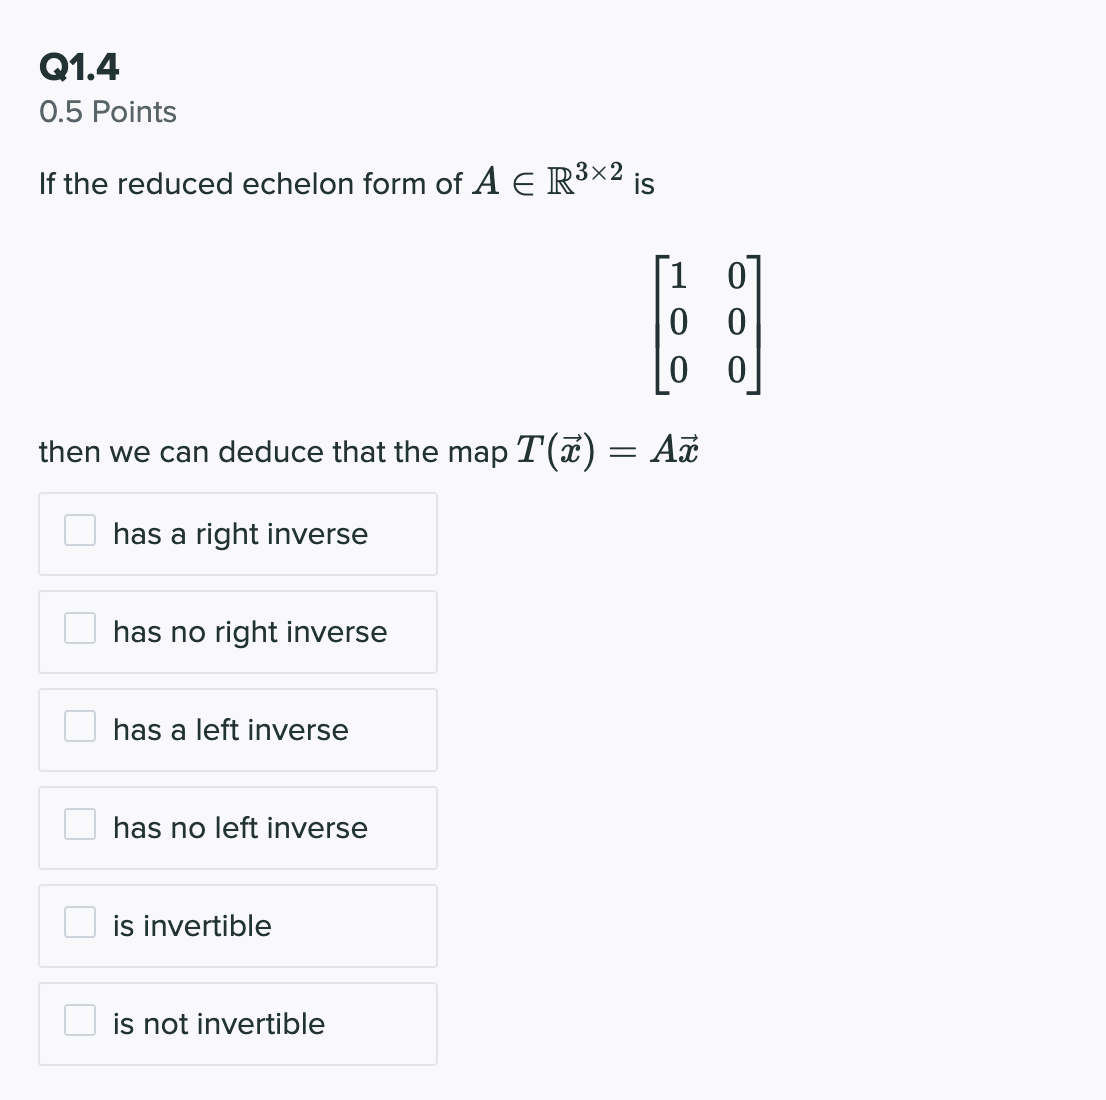
Task: Check the 'has a left inverse' checkbox
Action: point(79,726)
